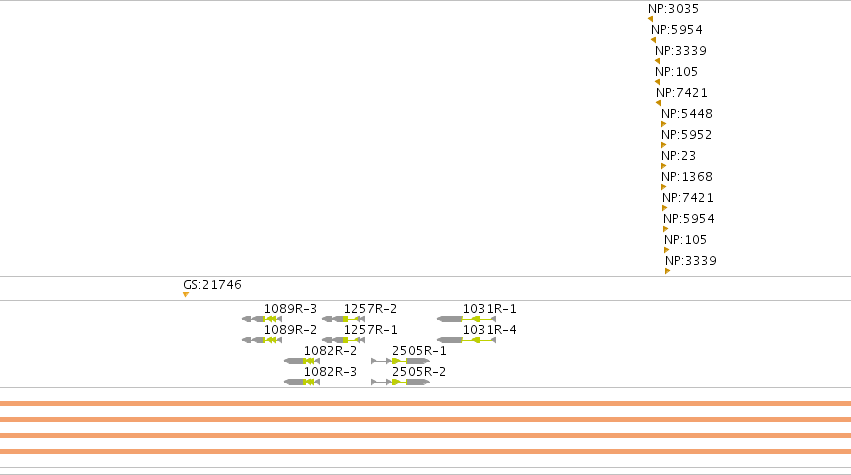Click the topmost orange track bar
The image size is (851, 475).
(x=426, y=403)
